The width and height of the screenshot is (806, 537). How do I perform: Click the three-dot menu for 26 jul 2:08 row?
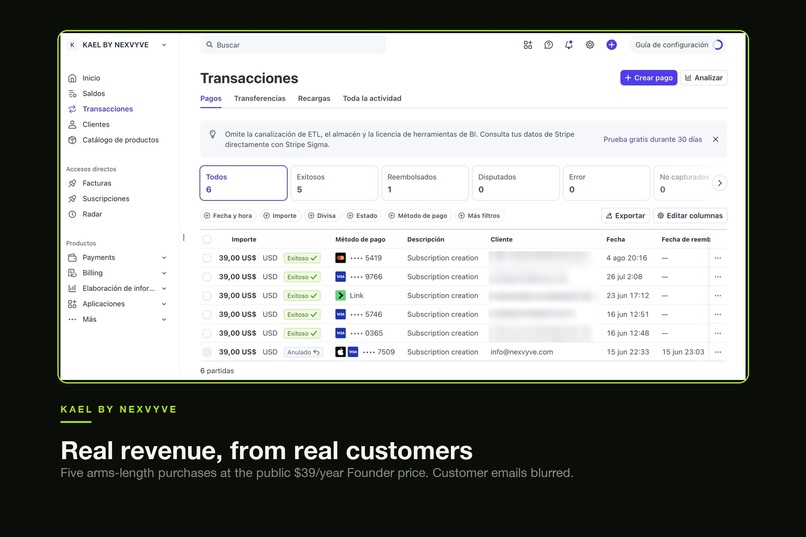coord(718,276)
